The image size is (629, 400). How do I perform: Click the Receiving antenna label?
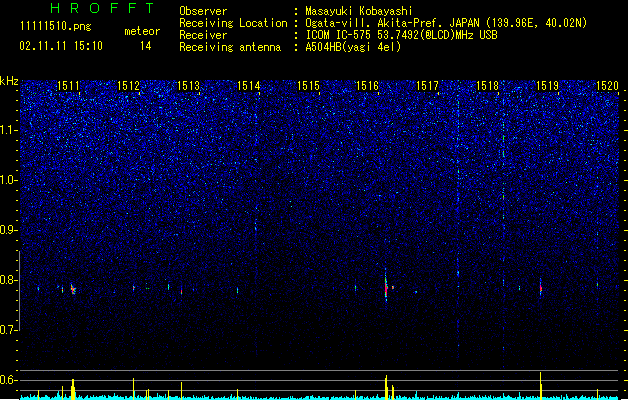(230, 47)
